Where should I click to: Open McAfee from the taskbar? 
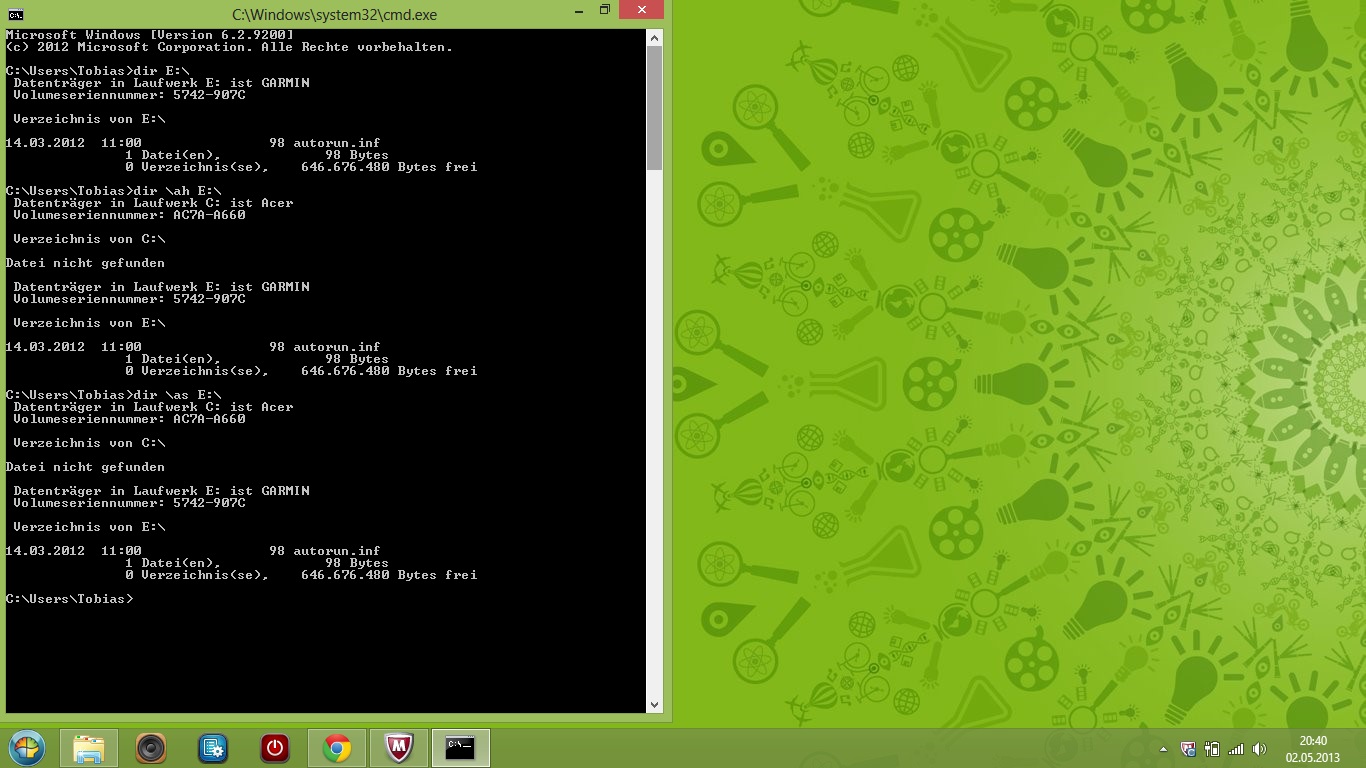(399, 748)
